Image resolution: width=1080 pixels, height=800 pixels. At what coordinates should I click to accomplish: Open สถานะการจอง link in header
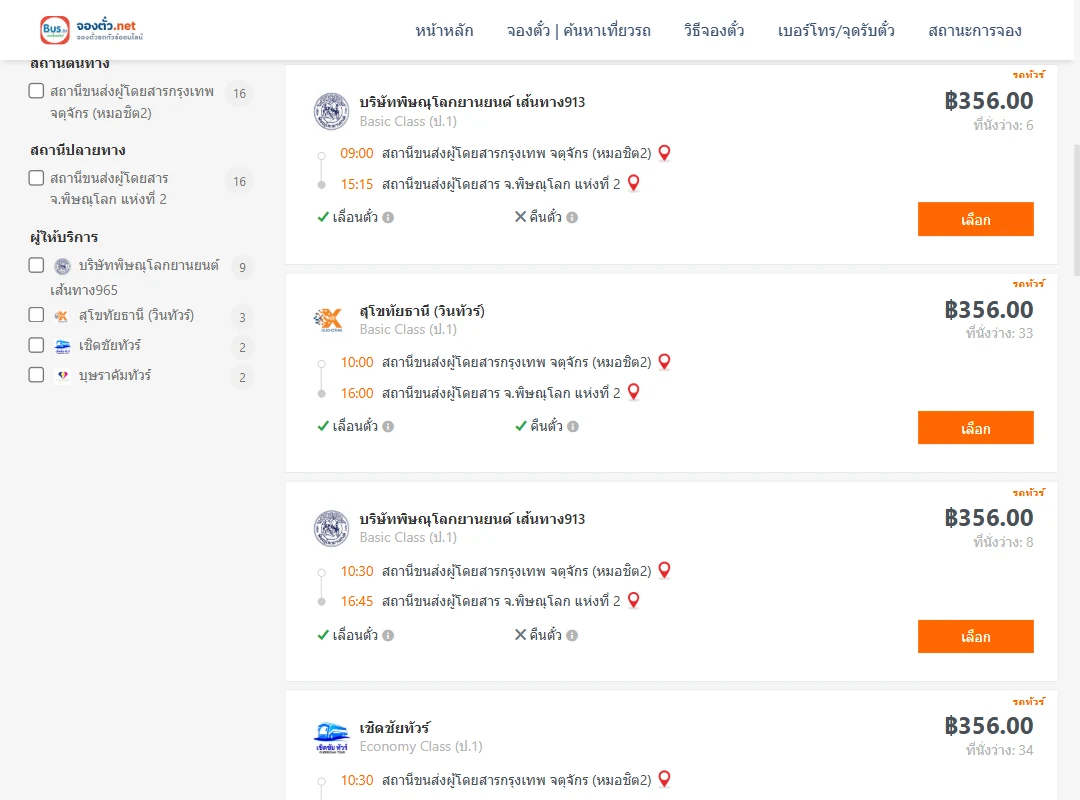(975, 31)
